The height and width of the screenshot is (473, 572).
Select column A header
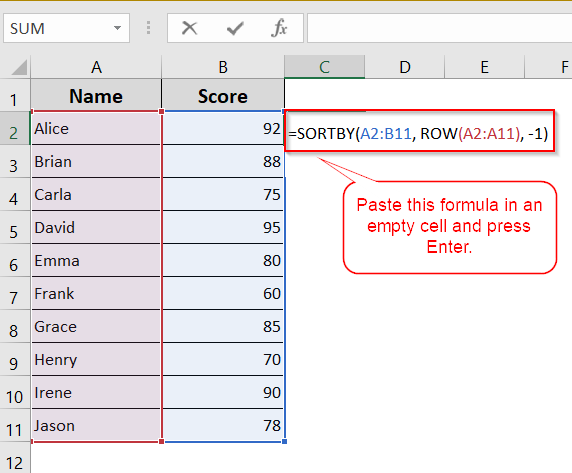[x=96, y=67]
